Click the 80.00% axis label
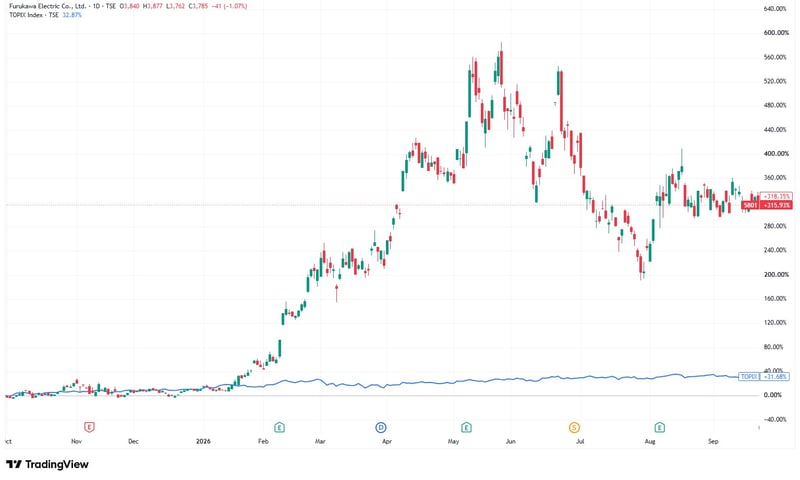 click(773, 347)
